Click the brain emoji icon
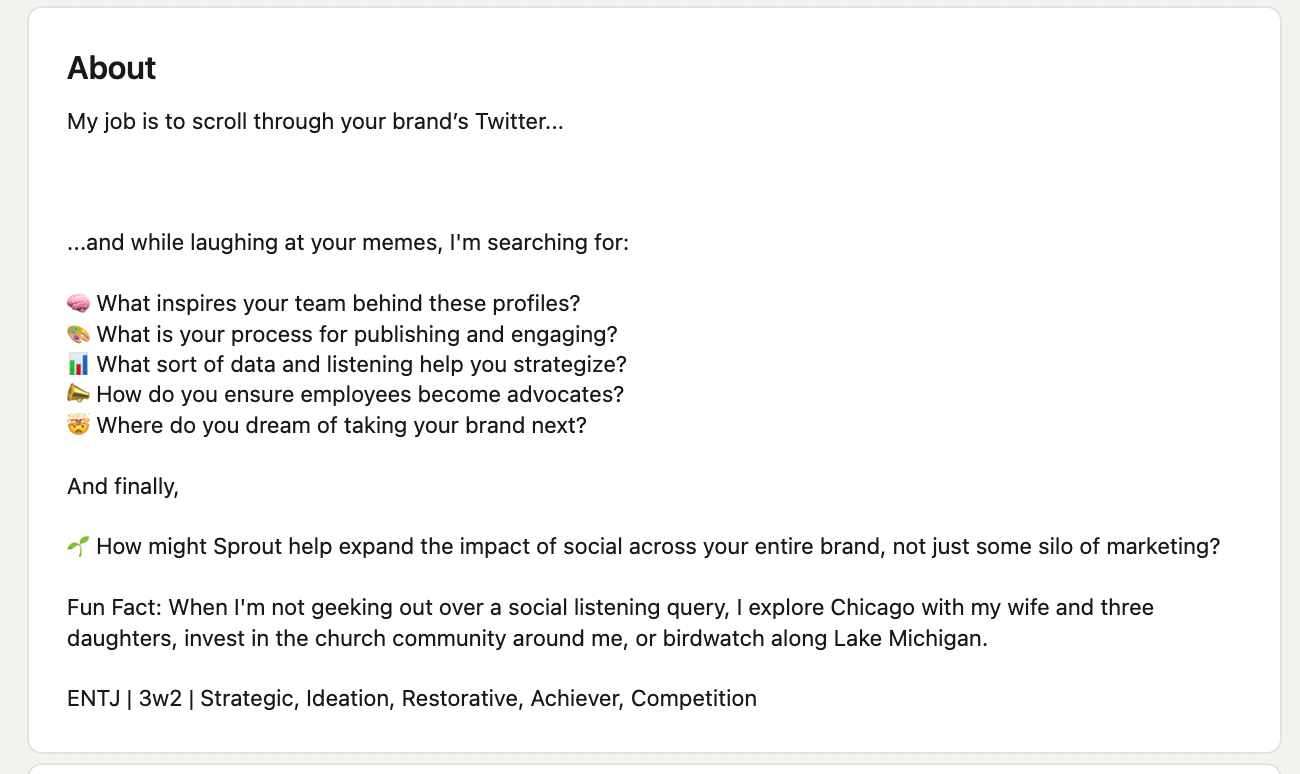The image size is (1300, 774). coord(78,303)
